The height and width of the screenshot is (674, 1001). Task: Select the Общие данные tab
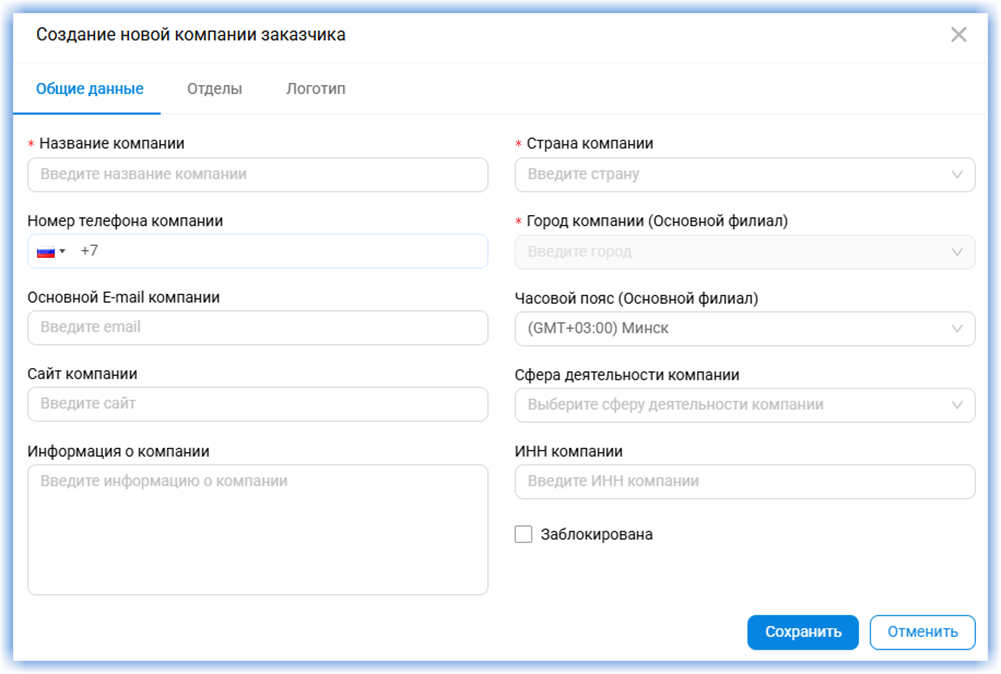[x=88, y=88]
